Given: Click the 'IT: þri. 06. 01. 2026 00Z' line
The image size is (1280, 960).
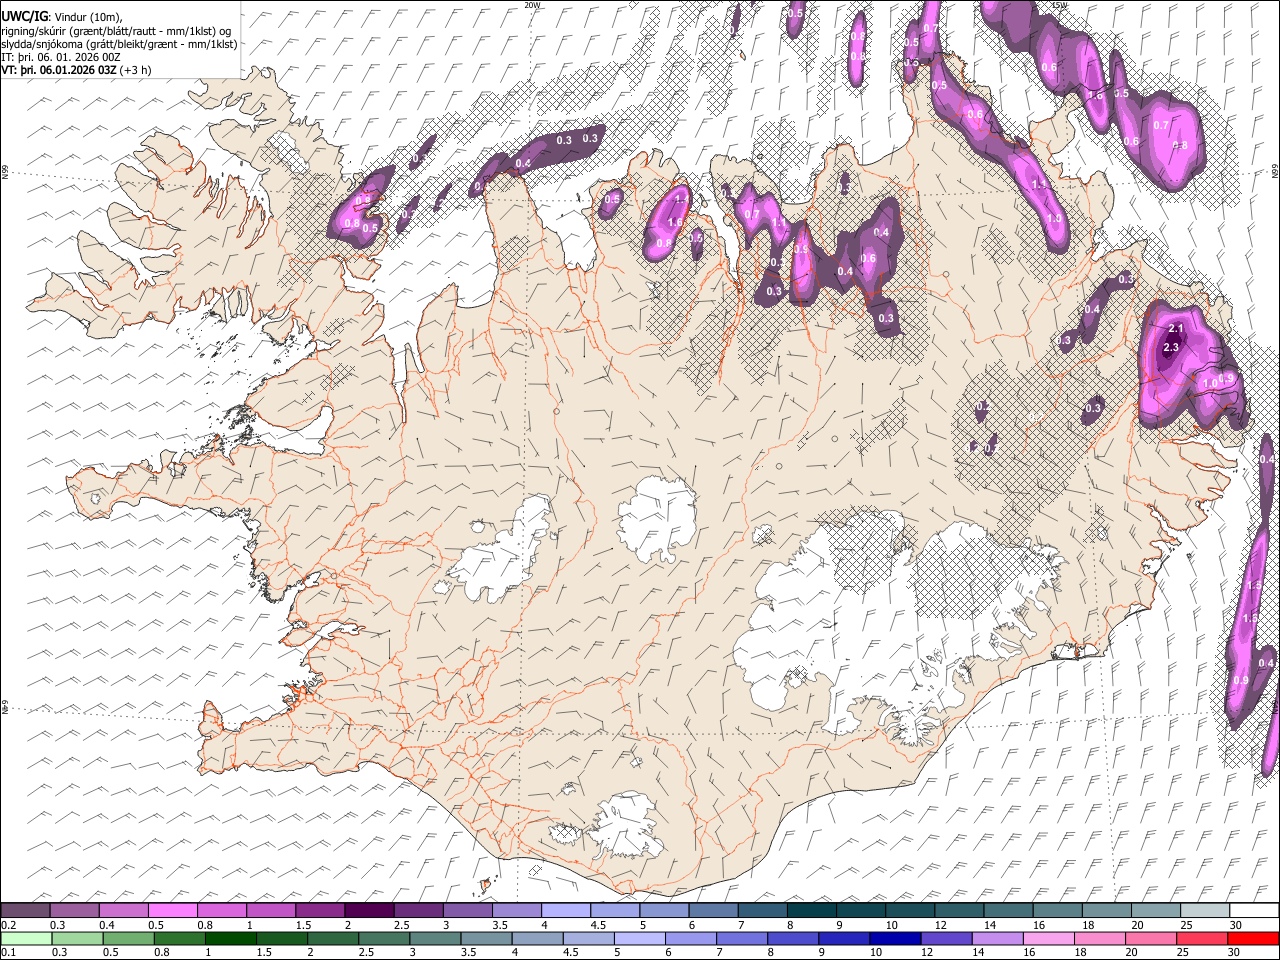Looking at the screenshot, I should click(x=61, y=57).
